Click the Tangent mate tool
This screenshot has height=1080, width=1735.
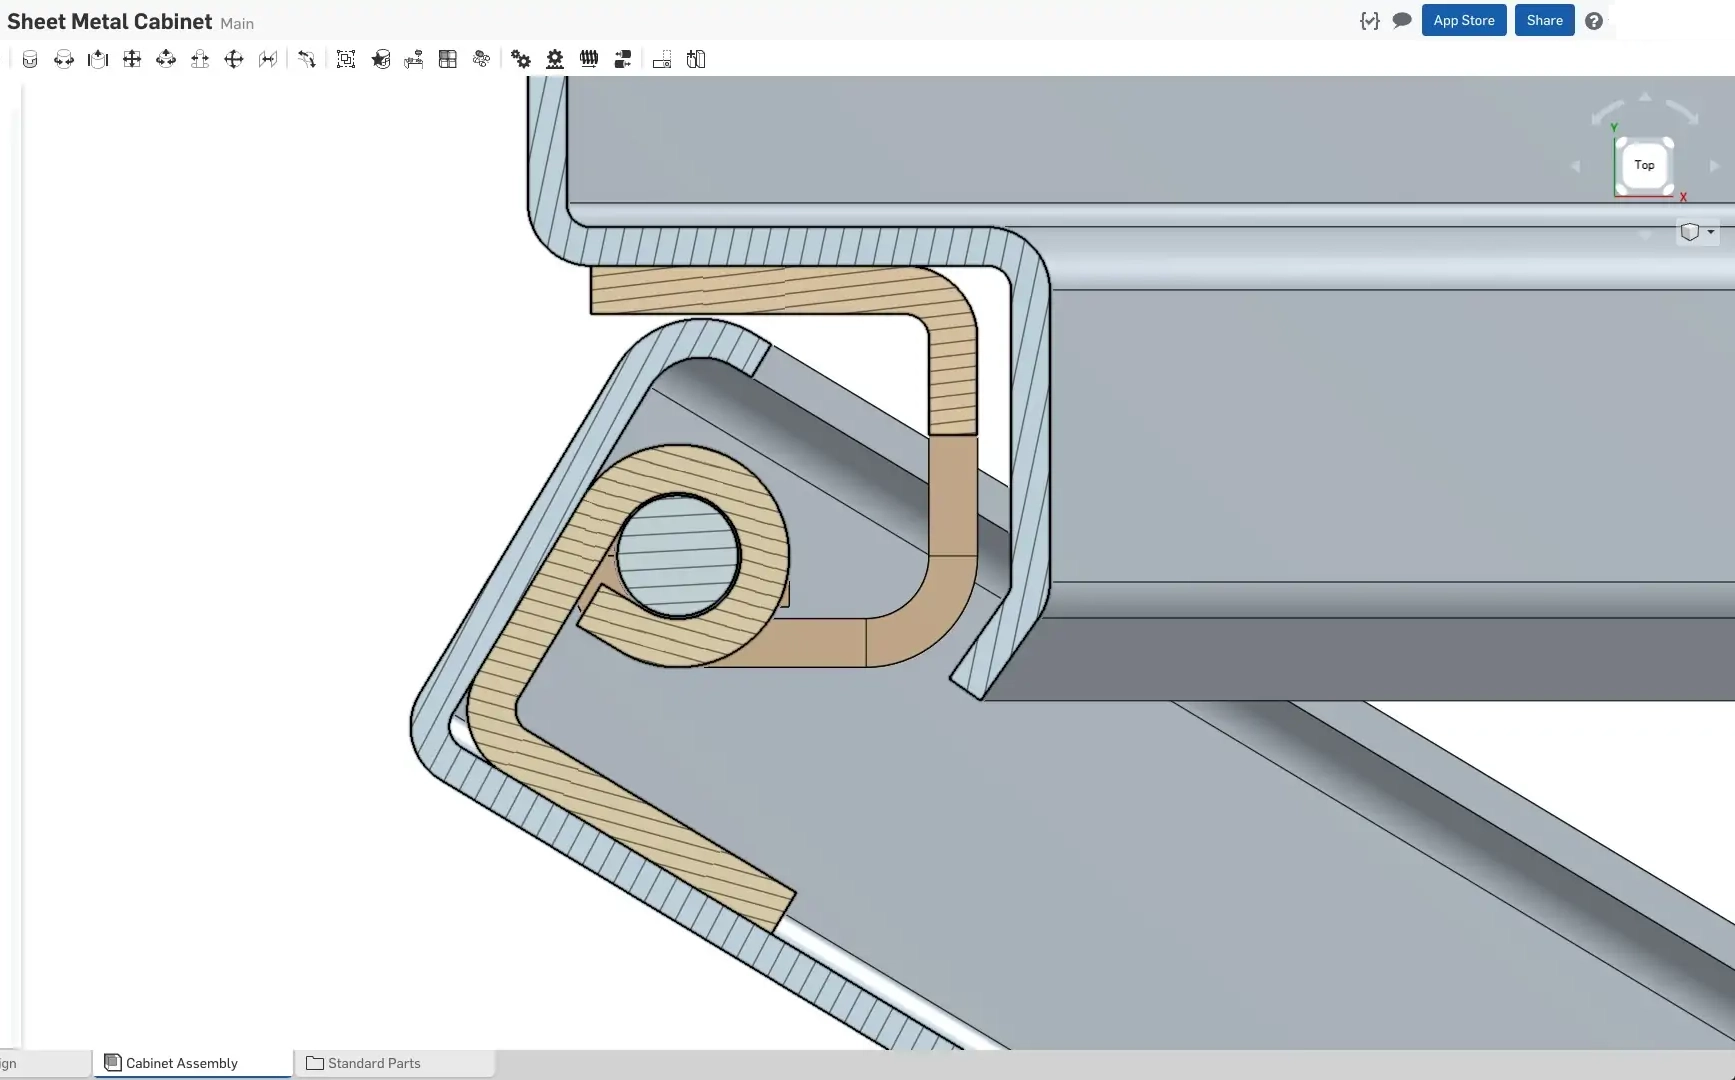click(307, 60)
